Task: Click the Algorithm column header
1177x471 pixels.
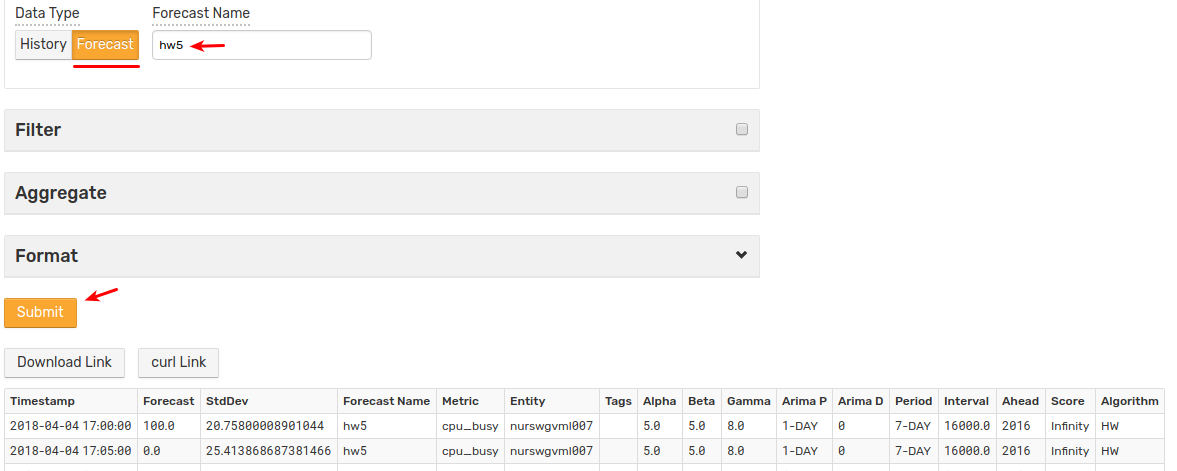Action: (1130, 401)
